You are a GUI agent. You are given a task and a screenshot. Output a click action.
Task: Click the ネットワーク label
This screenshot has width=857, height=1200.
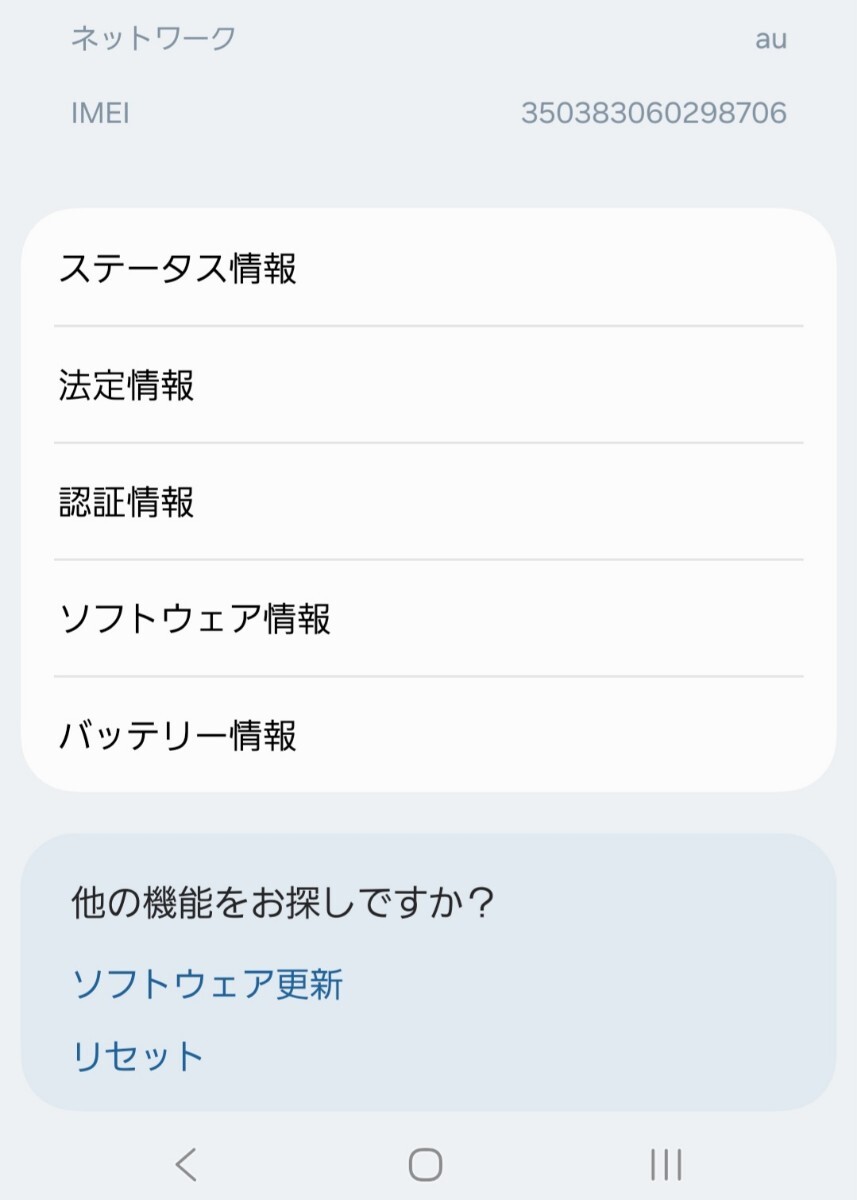coord(153,39)
